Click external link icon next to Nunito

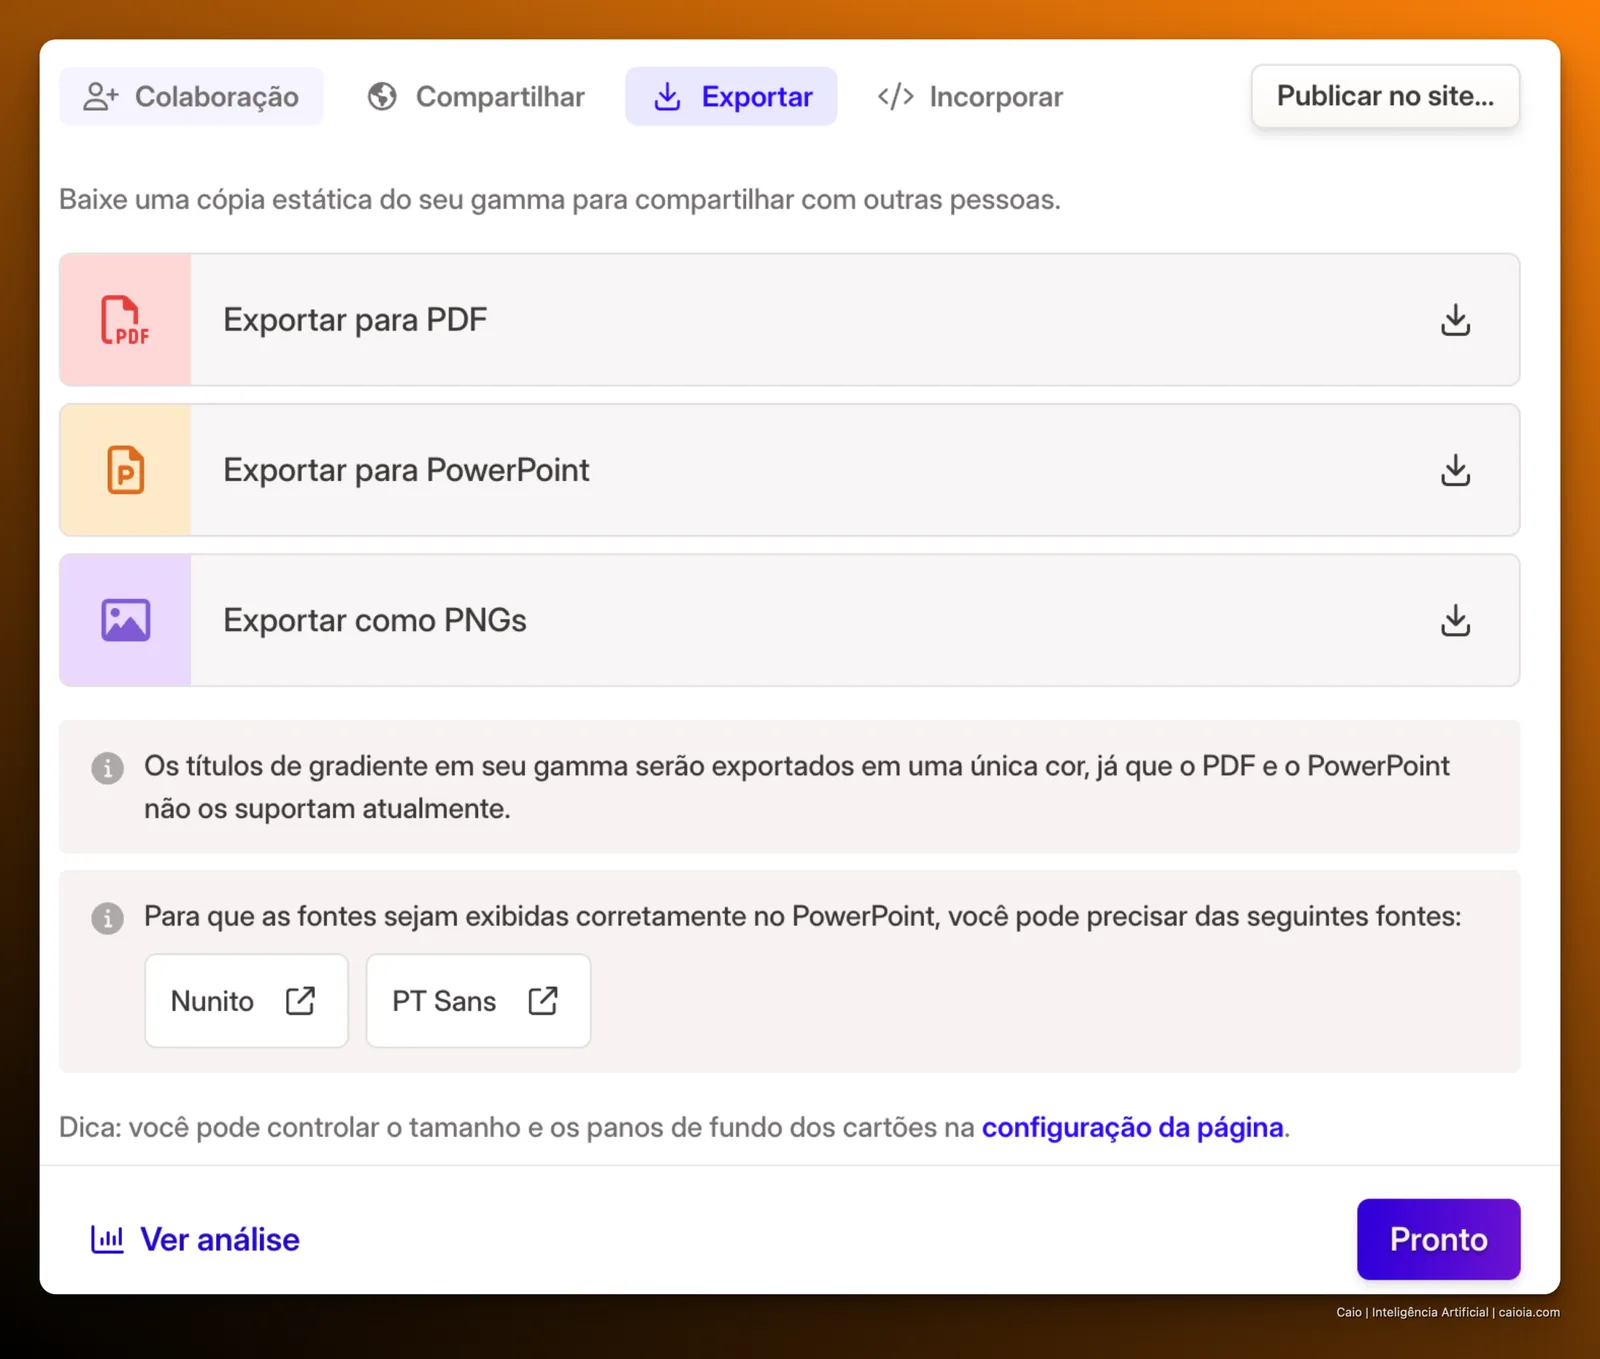tap(300, 1001)
